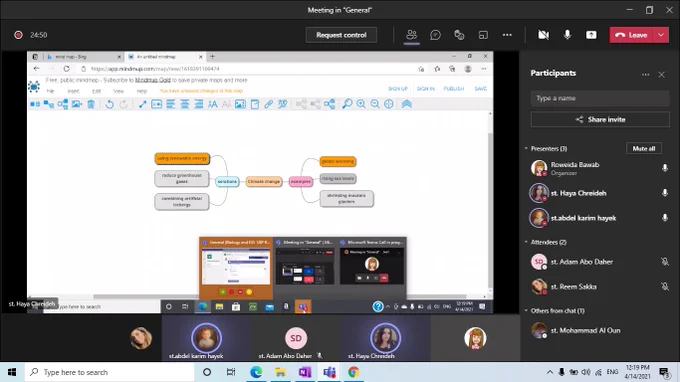The image size is (680, 382).
Task: Click the insert image icon in MindMup toolbar
Action: point(240,104)
